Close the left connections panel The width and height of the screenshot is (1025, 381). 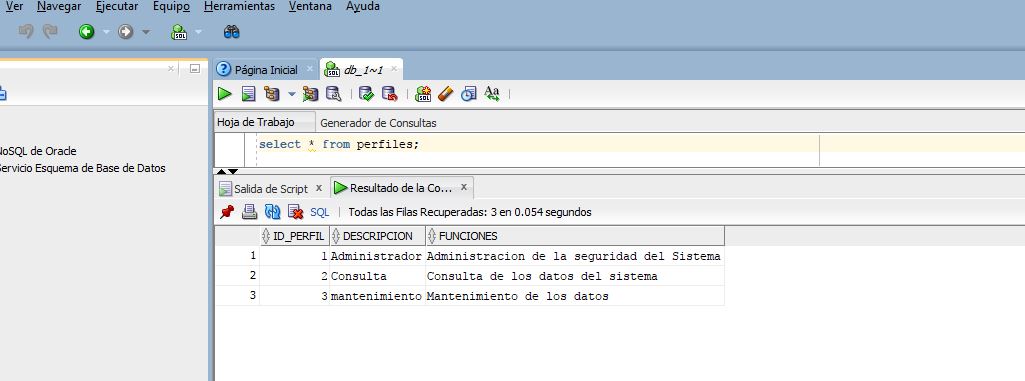171,69
